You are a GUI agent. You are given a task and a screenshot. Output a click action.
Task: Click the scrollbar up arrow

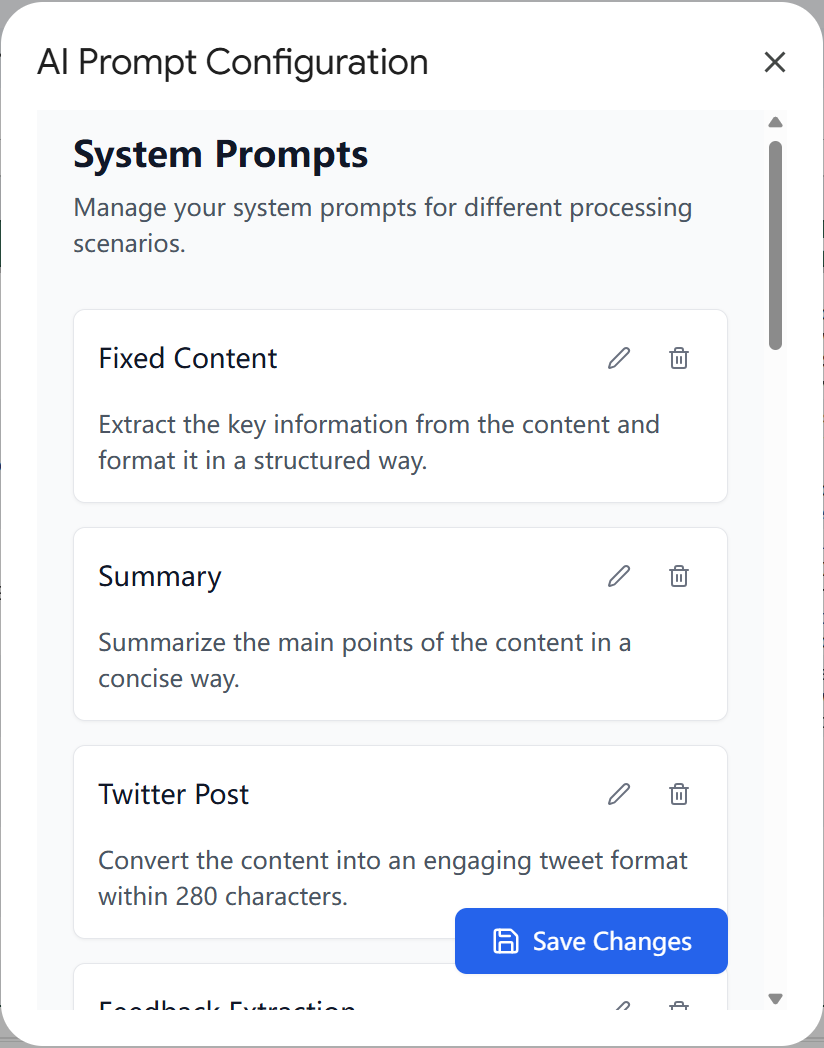[x=775, y=123]
